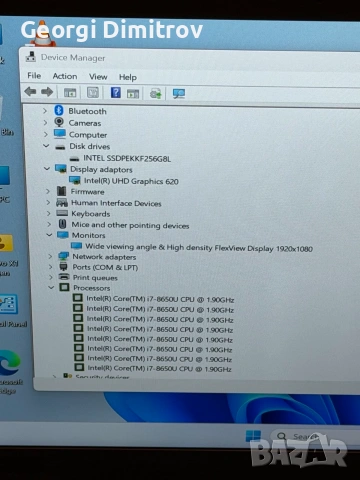Select INTEL SSDPEKKF256G8L disk drive

point(127,158)
